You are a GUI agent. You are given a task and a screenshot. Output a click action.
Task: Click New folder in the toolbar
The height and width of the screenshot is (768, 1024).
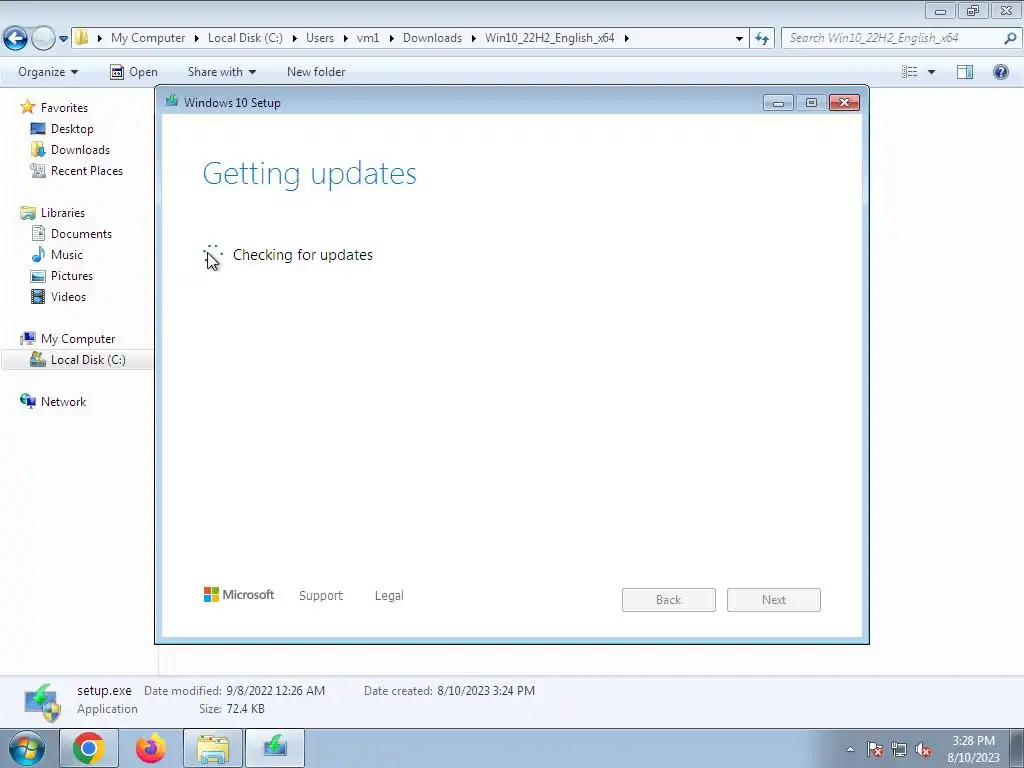[x=316, y=72]
